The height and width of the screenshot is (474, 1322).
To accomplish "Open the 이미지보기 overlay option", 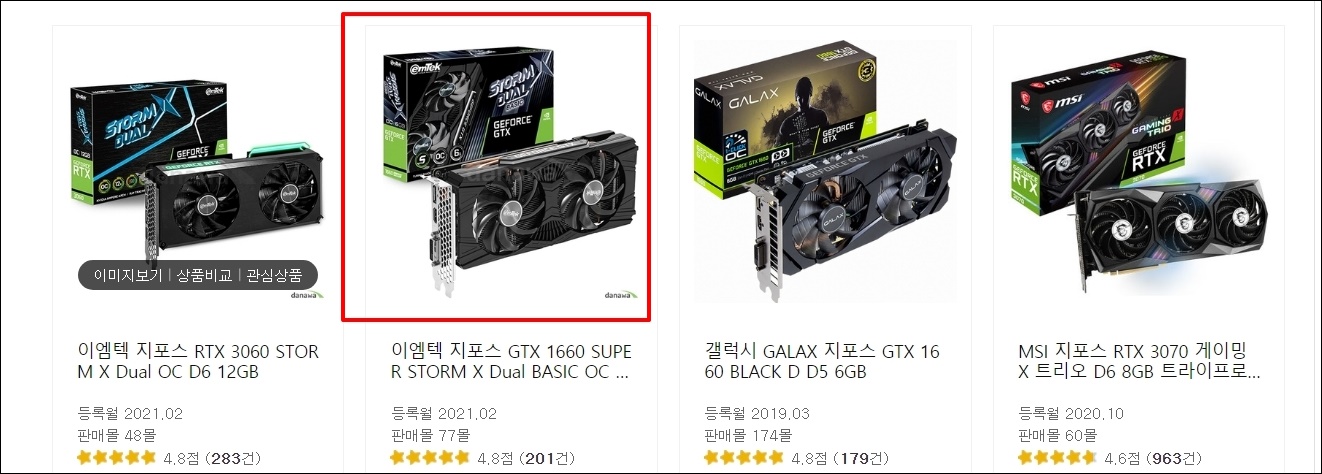I will [x=128, y=275].
